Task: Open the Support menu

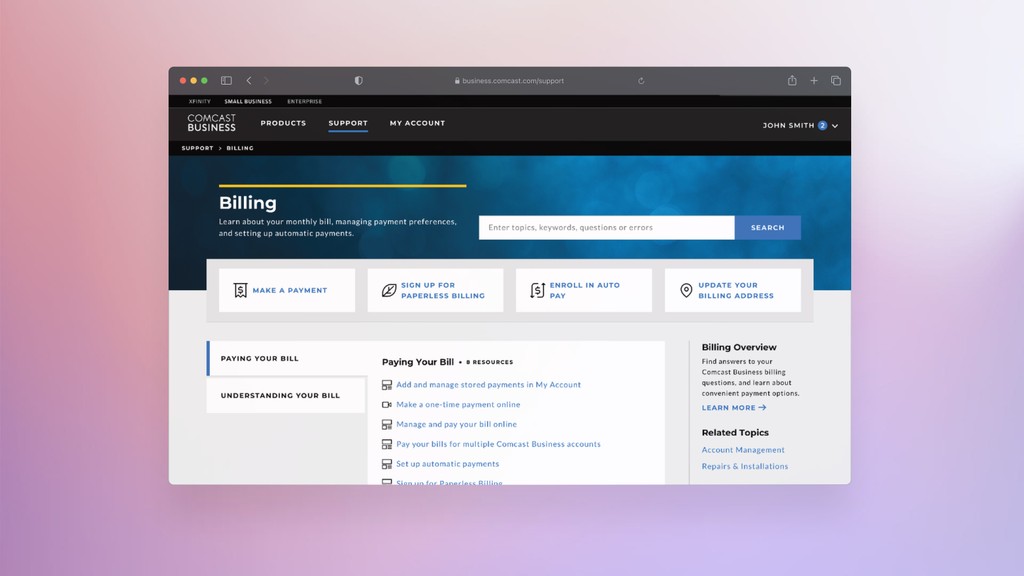Action: tap(348, 123)
